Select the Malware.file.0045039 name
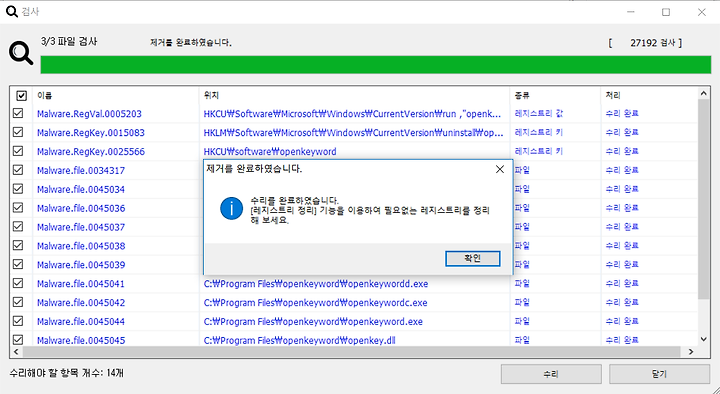 pos(81,265)
